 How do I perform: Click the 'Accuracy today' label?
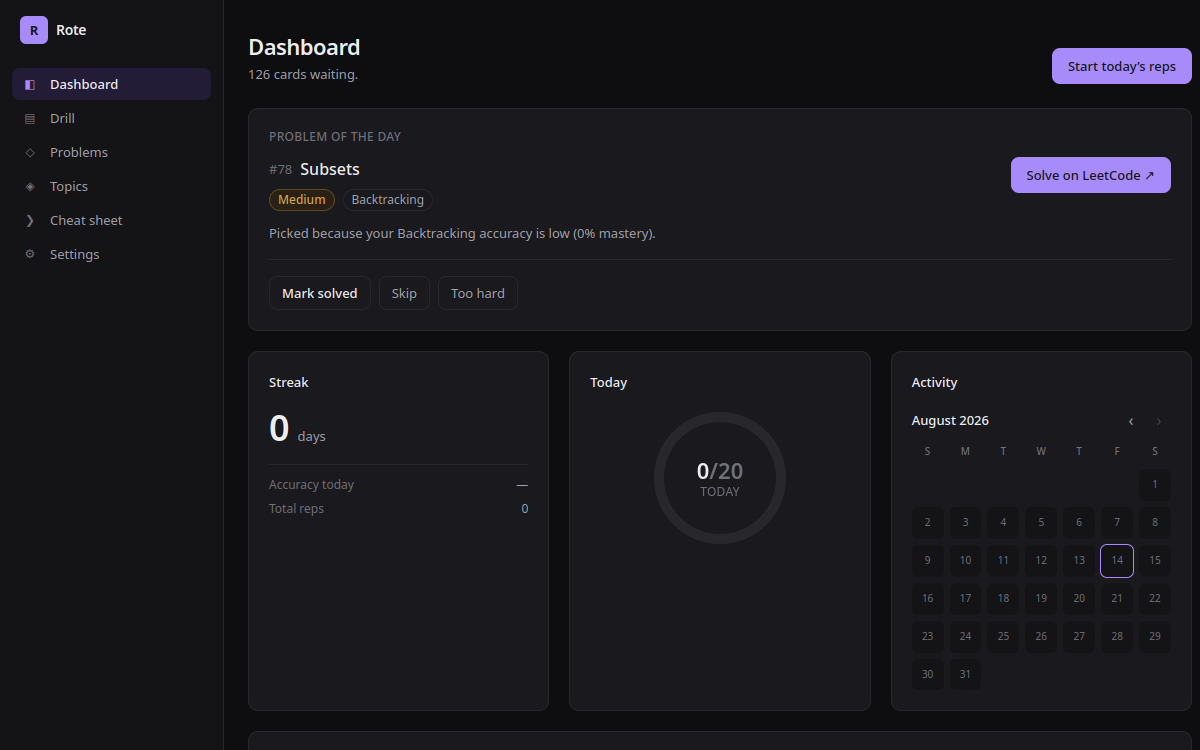[311, 485]
